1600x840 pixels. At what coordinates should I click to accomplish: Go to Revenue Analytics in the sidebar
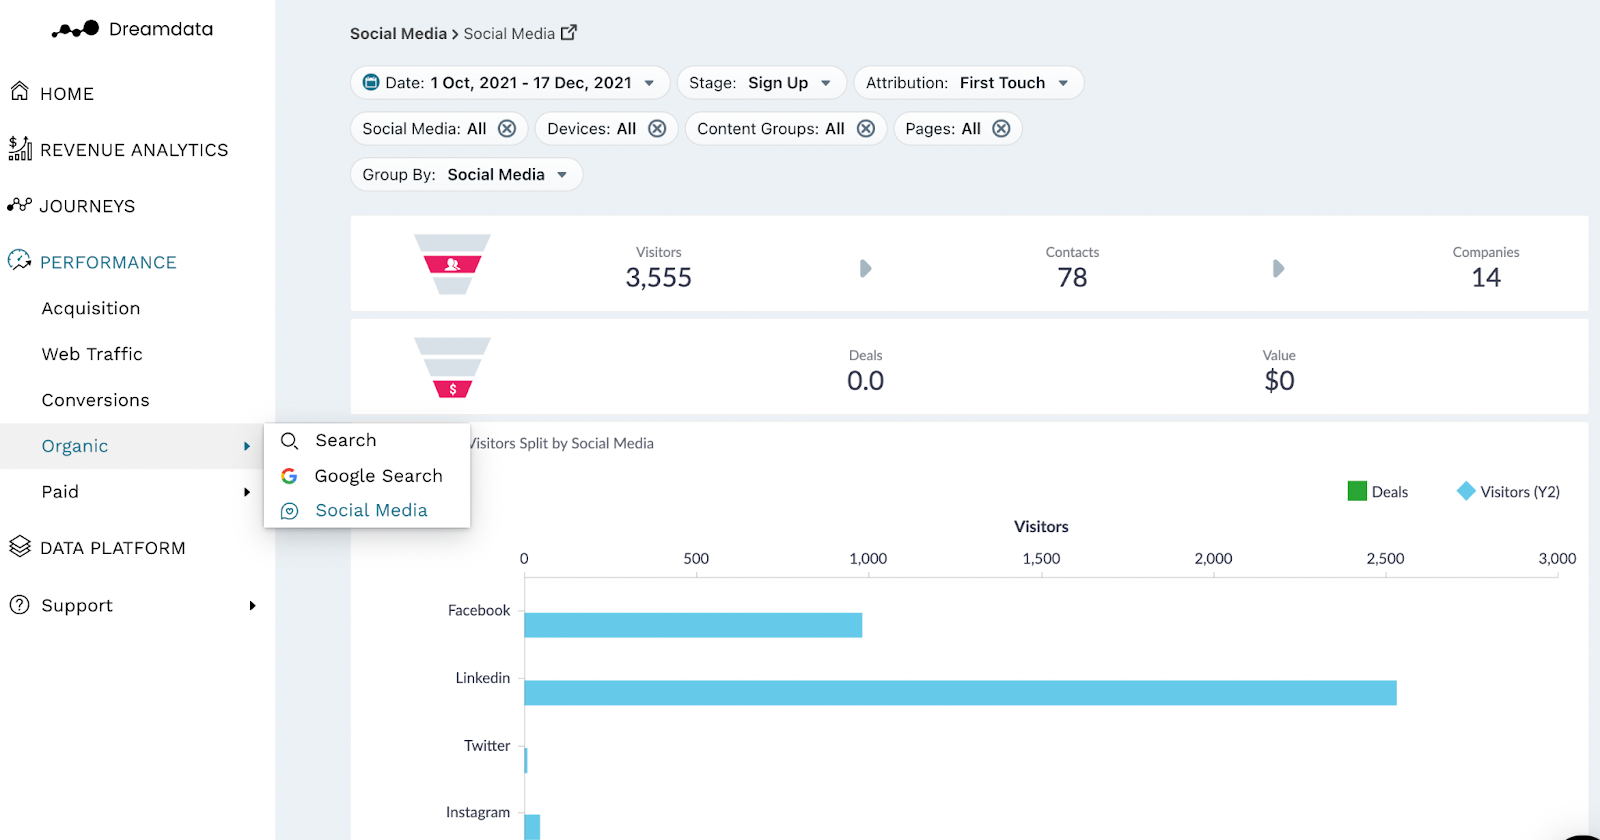click(x=133, y=150)
